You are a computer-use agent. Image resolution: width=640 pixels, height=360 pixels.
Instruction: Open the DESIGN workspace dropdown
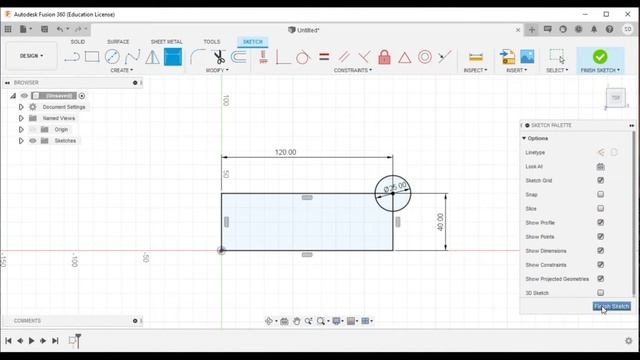[31, 56]
